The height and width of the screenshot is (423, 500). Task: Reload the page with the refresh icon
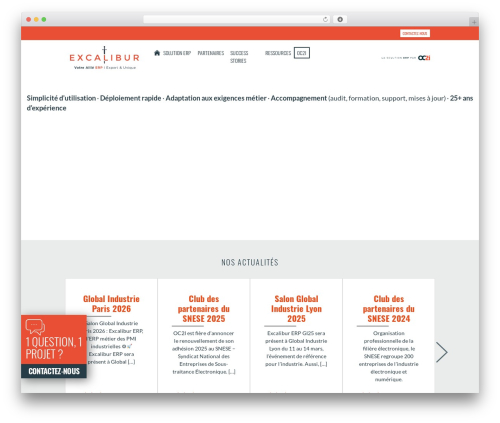(x=325, y=19)
